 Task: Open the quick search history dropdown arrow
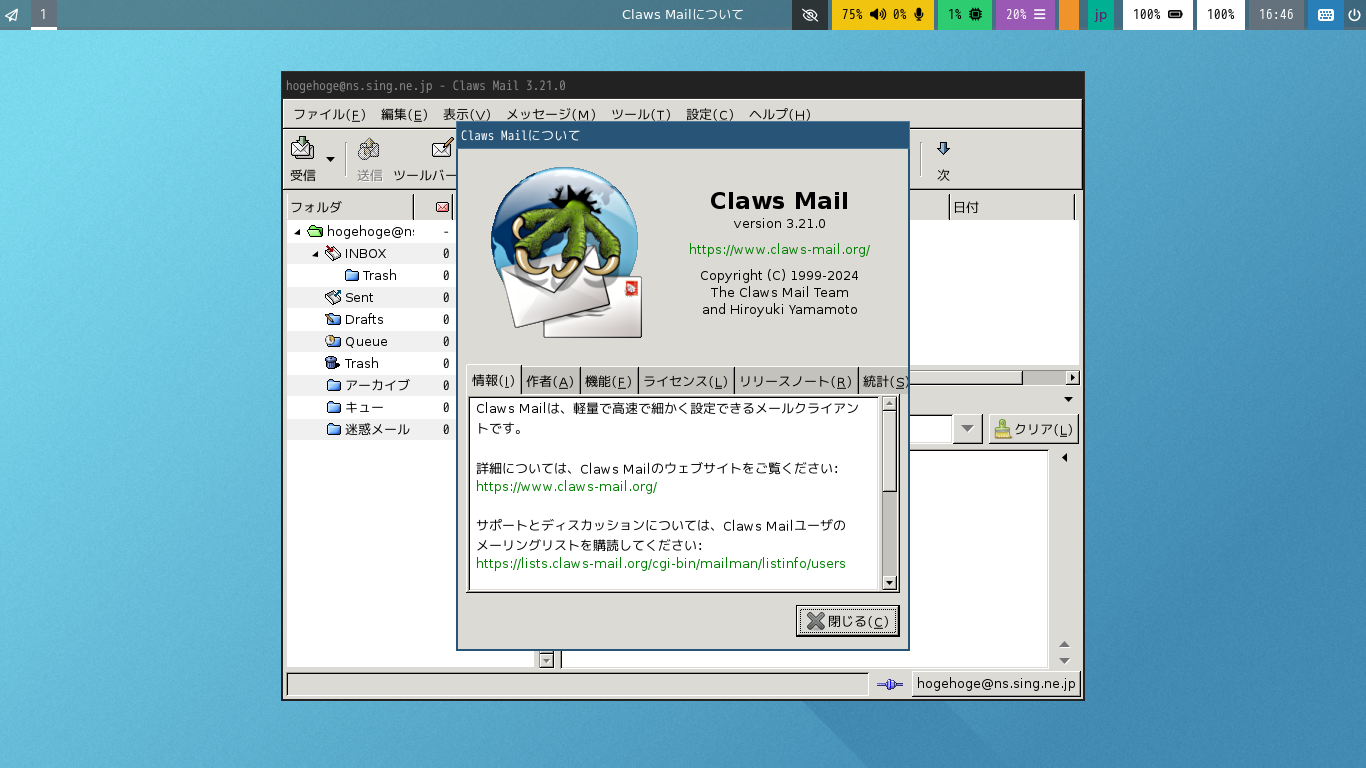[x=967, y=429]
